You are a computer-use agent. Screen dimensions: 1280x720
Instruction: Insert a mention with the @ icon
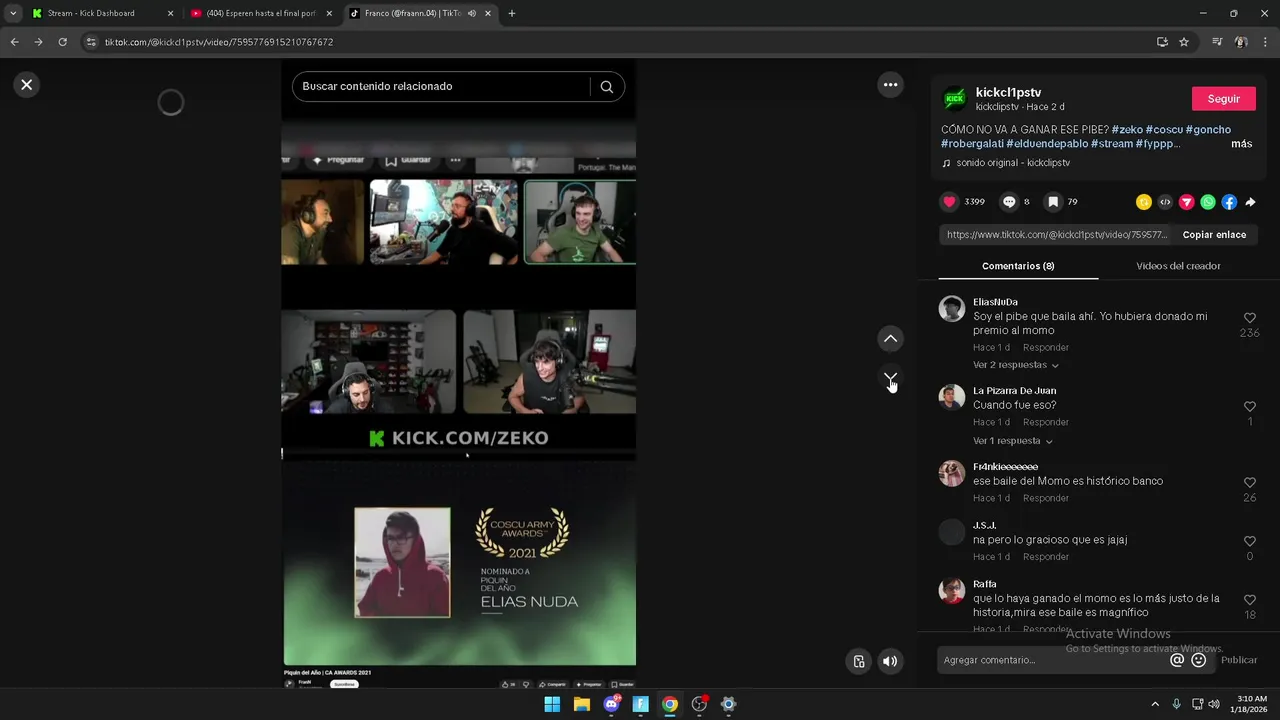[x=1177, y=660]
